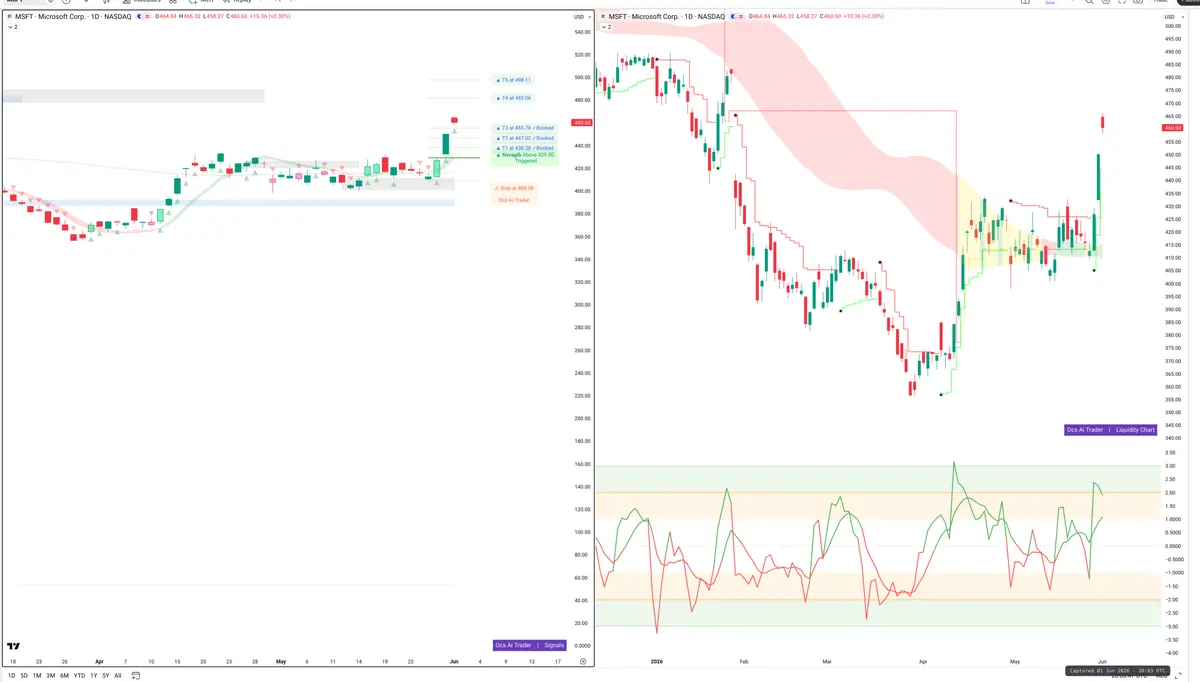Click the 2026 label on right time axis
The height and width of the screenshot is (682, 1200).
coord(657,661)
